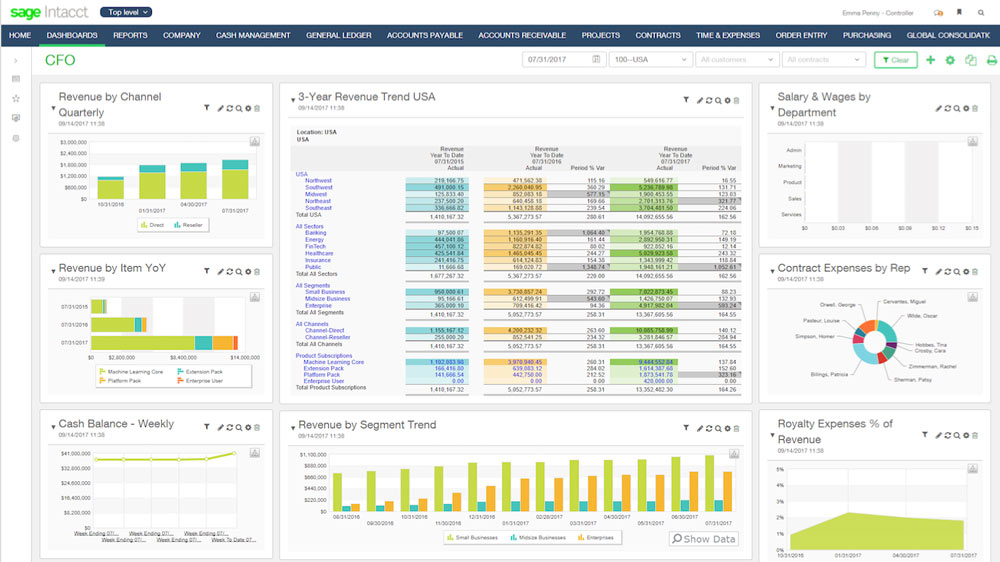
Task: Click the Clear filters button
Action: [x=896, y=60]
